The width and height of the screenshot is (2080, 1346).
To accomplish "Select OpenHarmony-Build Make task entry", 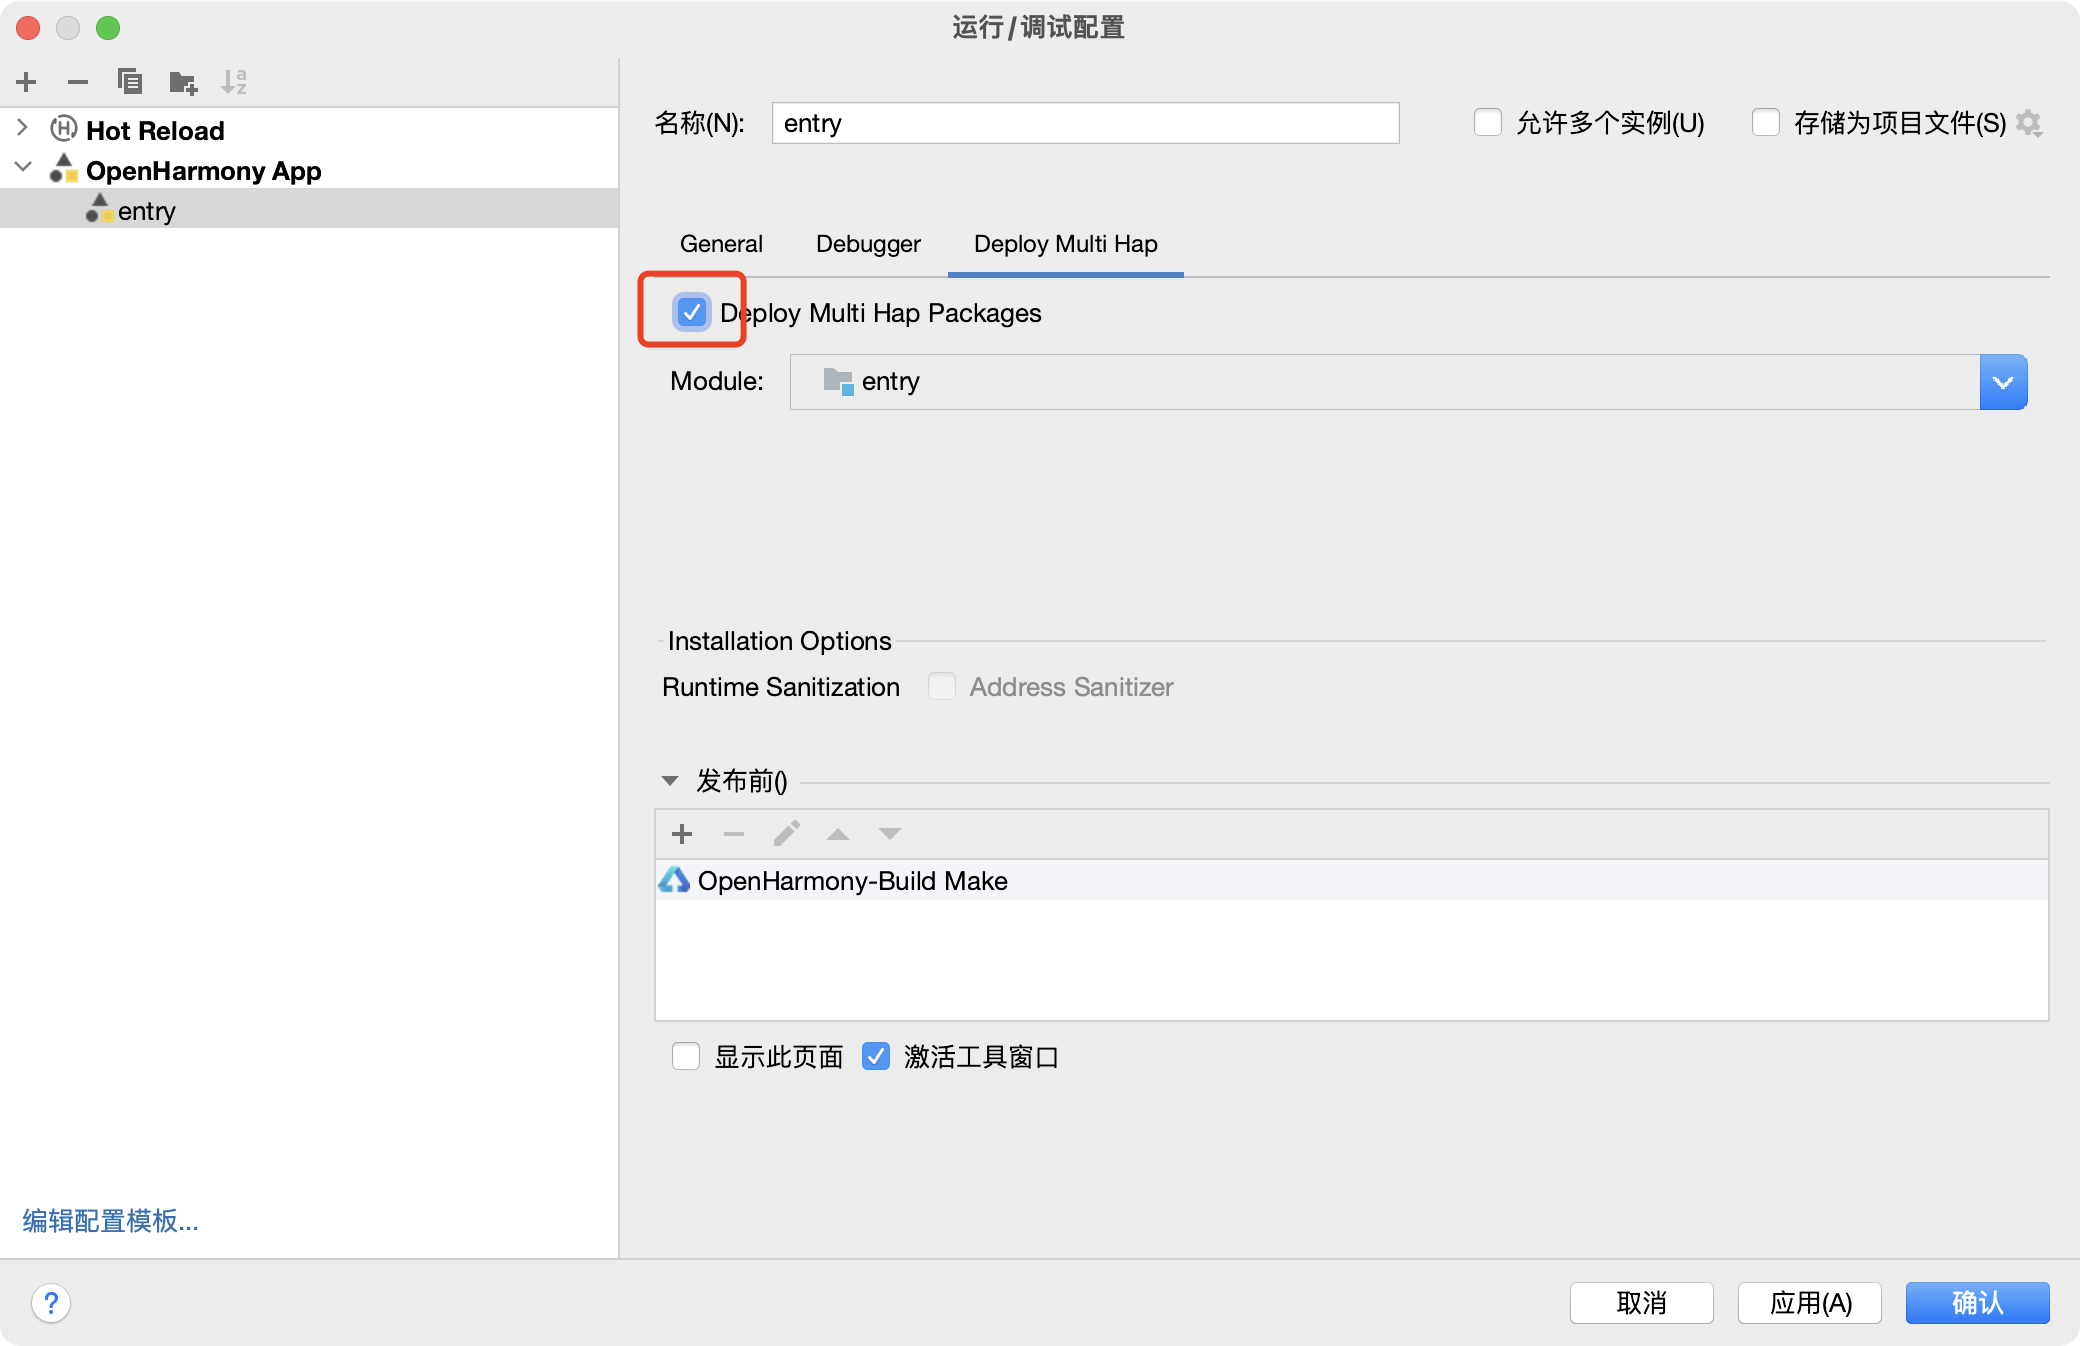I will (x=852, y=881).
